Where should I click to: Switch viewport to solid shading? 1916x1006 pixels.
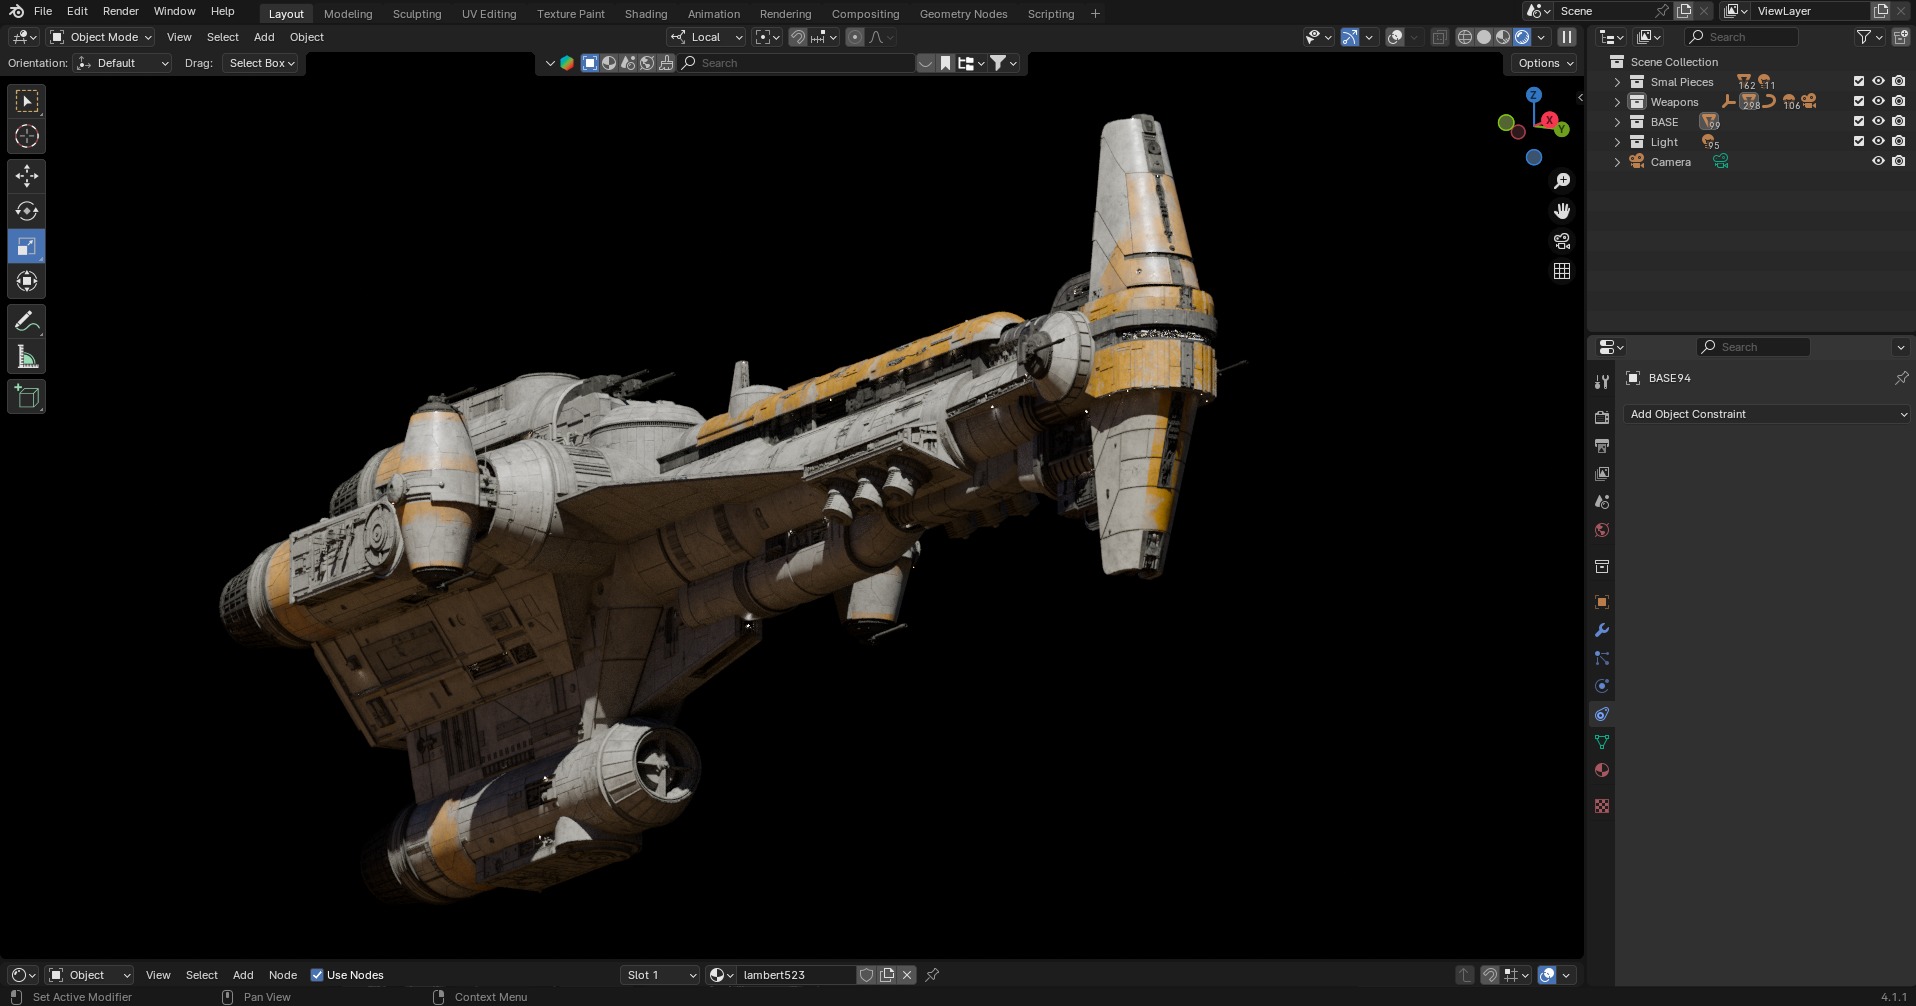click(x=1484, y=37)
